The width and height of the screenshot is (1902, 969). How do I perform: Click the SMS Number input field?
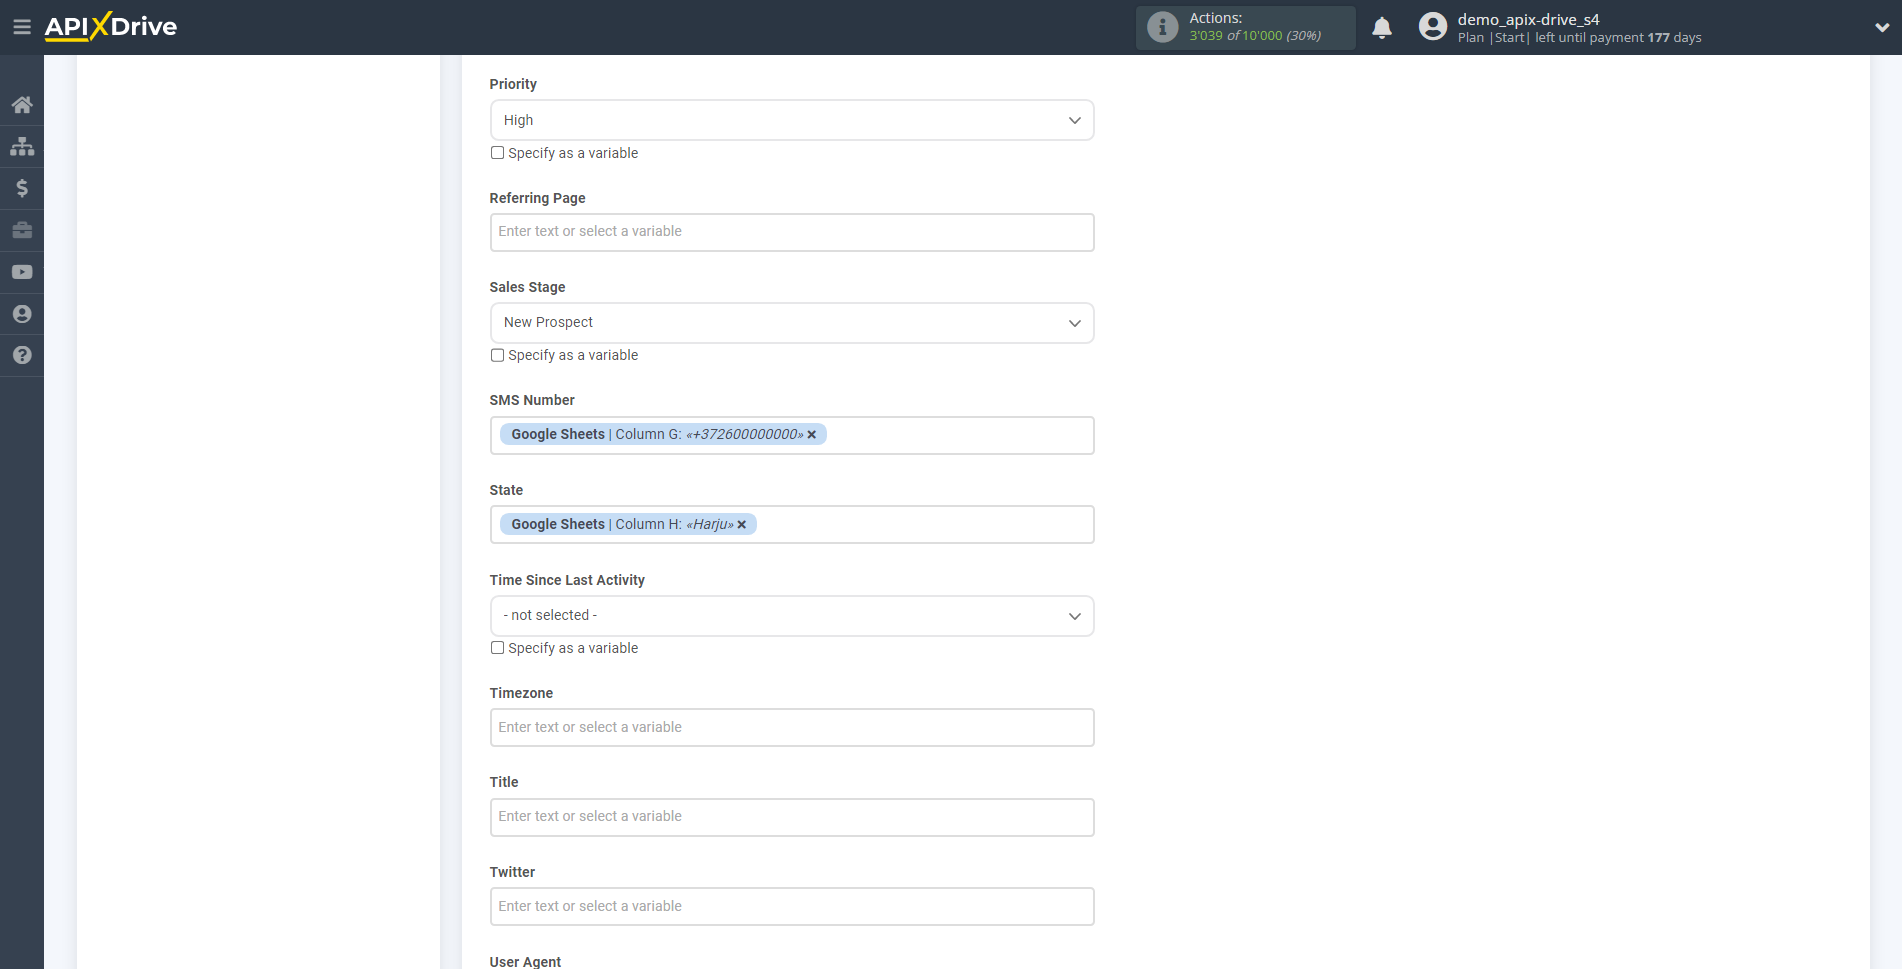coord(792,435)
